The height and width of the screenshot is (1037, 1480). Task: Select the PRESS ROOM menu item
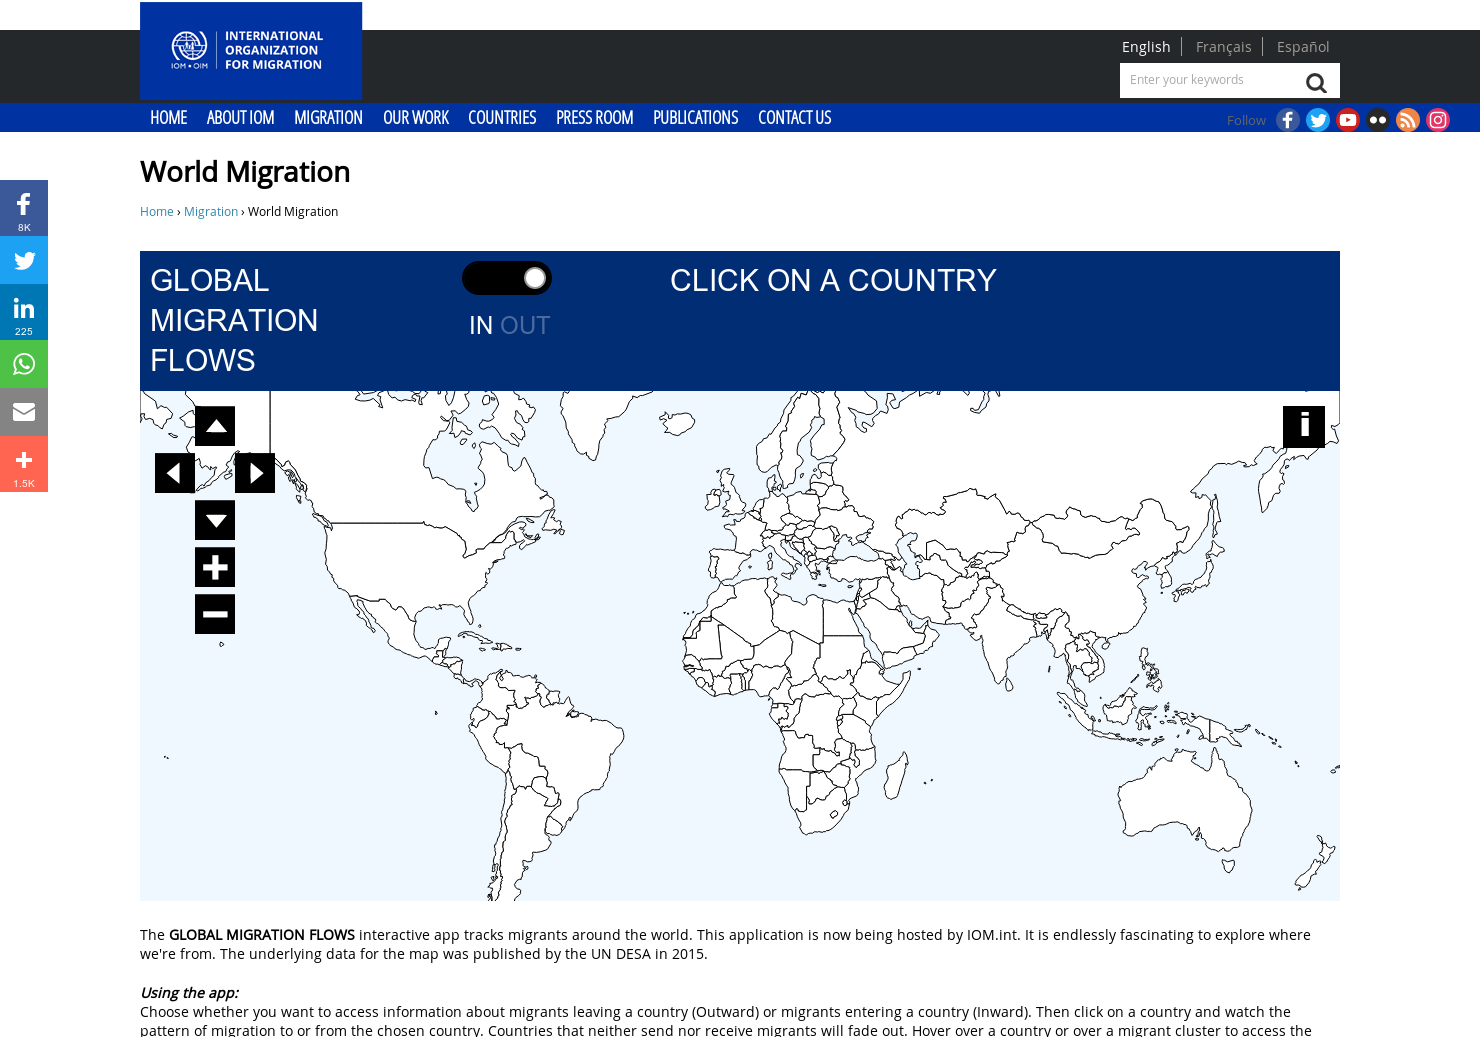594,117
